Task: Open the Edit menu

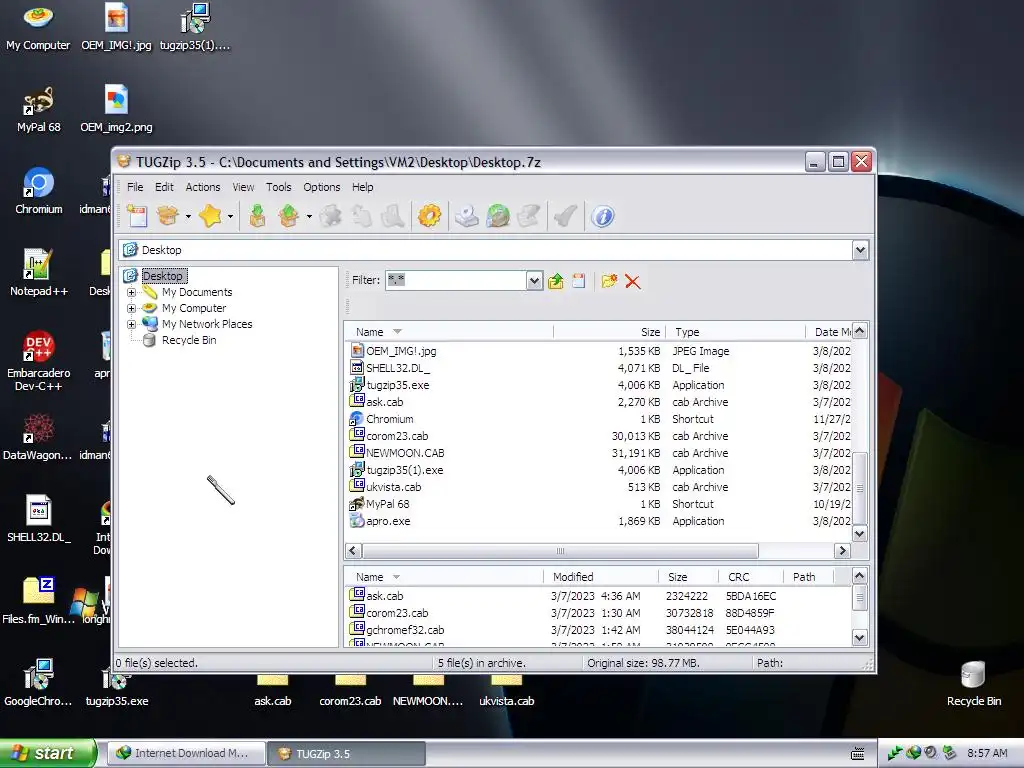Action: point(164,187)
